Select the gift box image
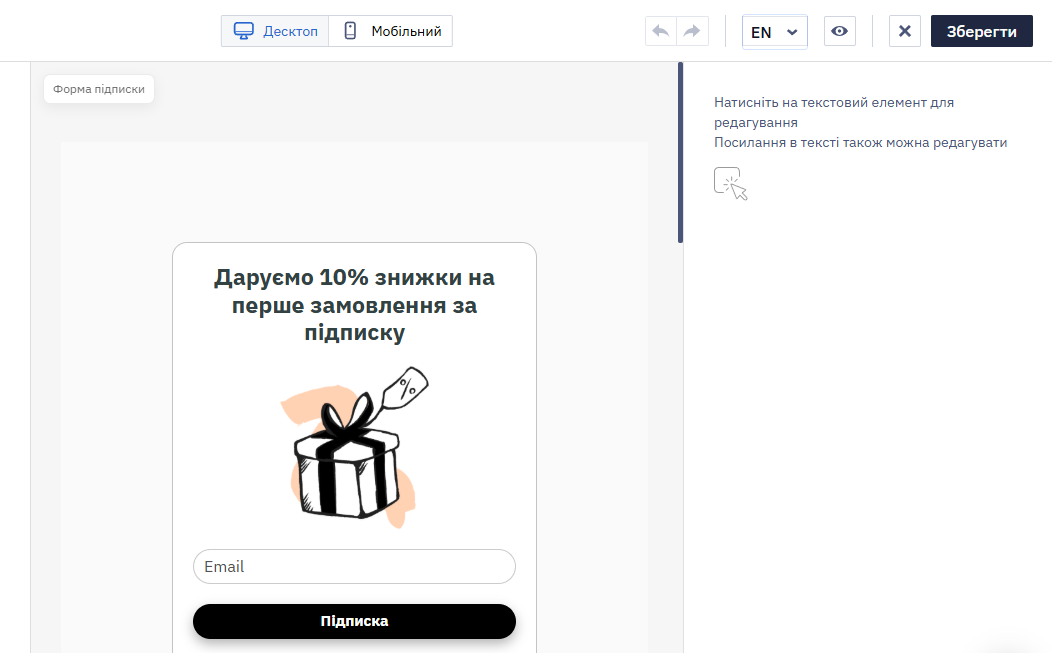 click(354, 447)
